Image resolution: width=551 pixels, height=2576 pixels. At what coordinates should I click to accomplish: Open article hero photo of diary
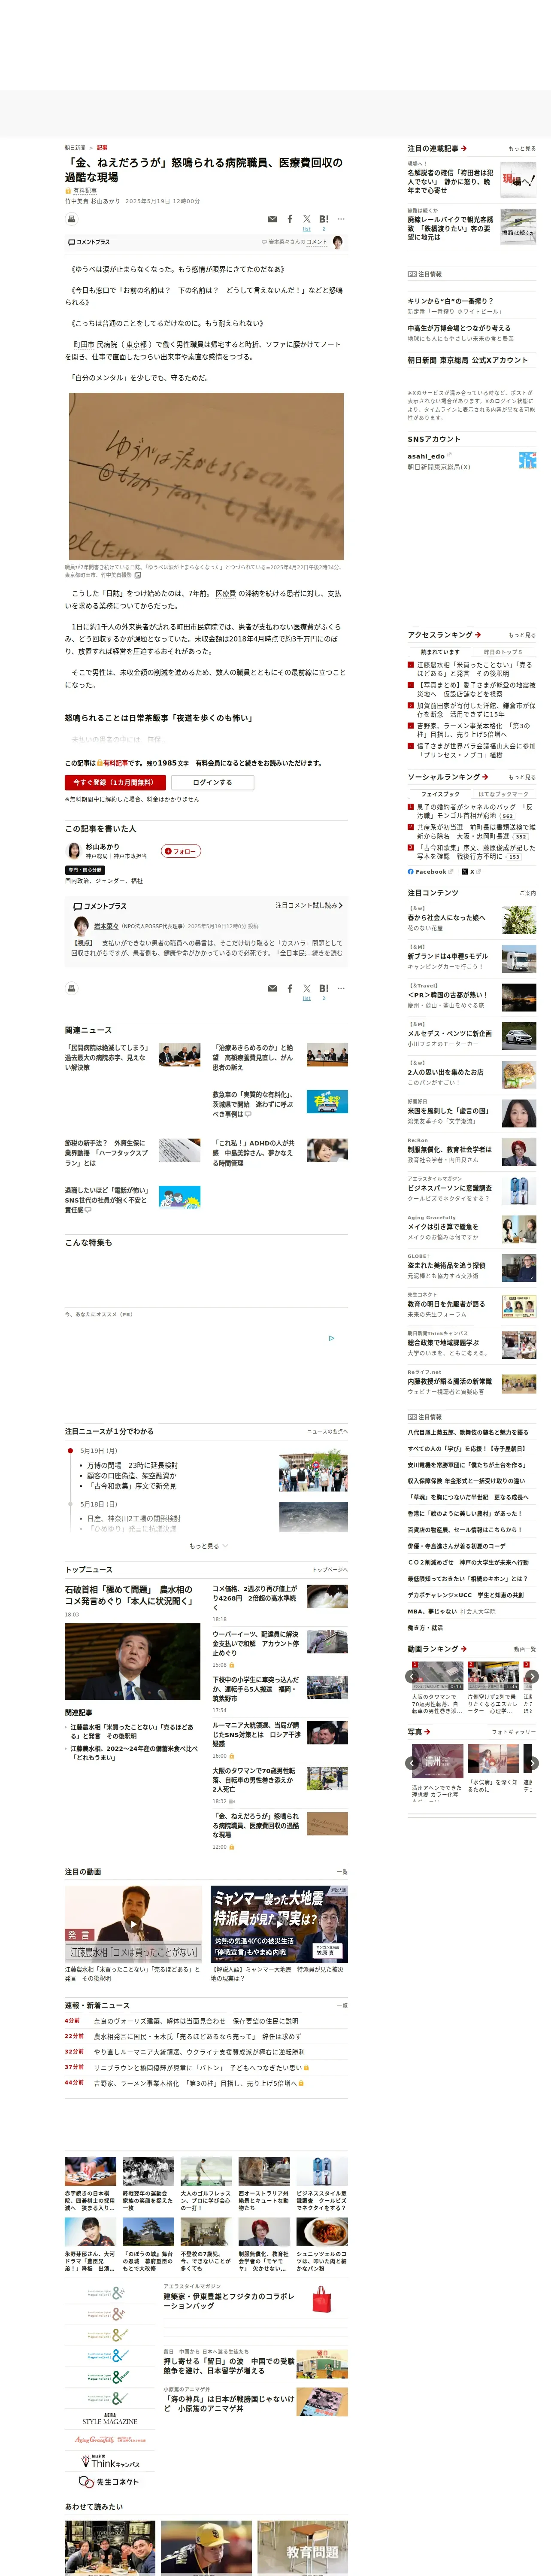click(206, 476)
